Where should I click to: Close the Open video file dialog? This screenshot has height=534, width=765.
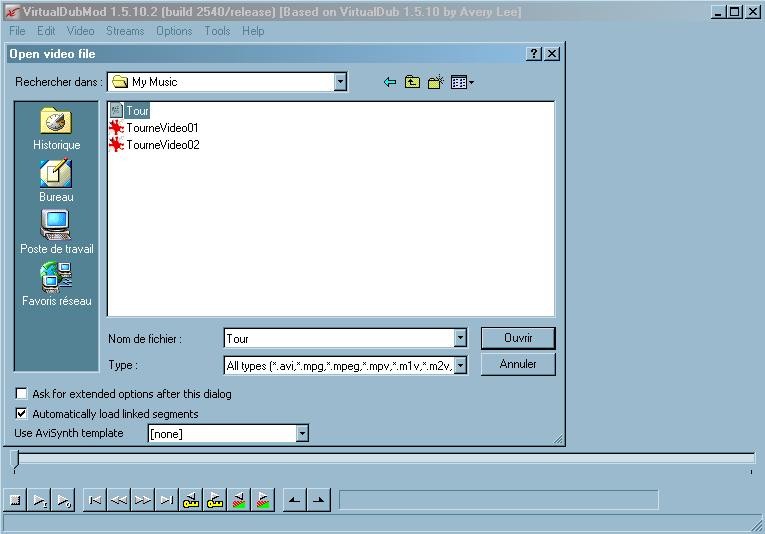pyautogui.click(x=552, y=54)
